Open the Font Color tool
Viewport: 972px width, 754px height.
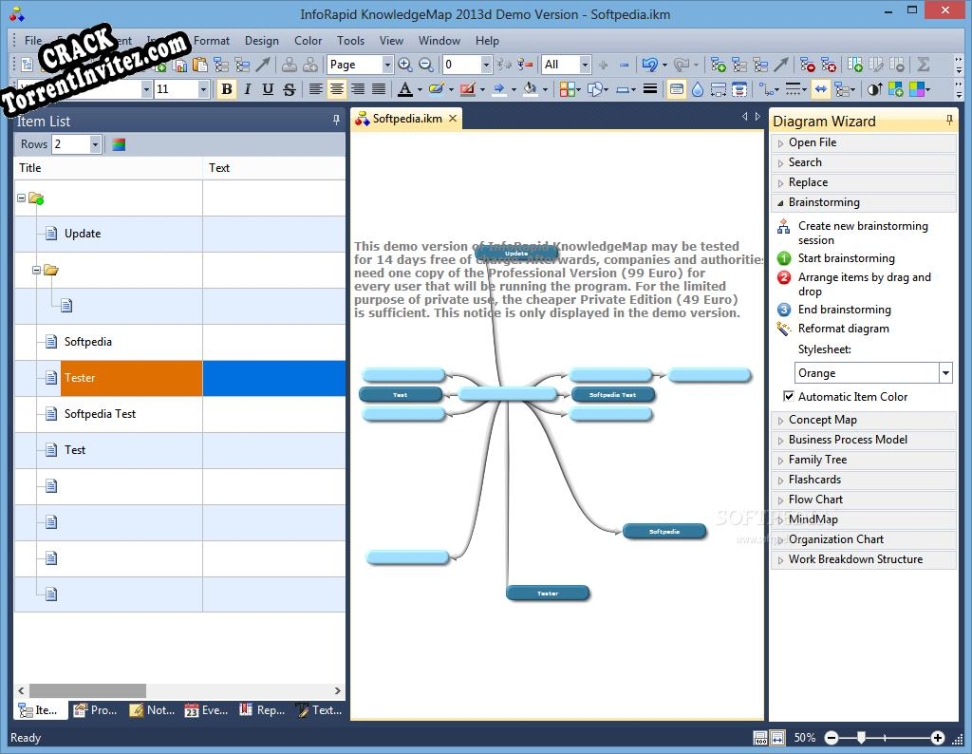pos(404,89)
